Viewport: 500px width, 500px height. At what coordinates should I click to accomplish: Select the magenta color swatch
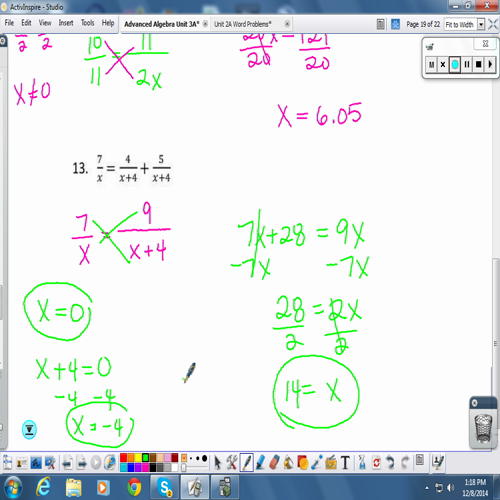coord(145,468)
